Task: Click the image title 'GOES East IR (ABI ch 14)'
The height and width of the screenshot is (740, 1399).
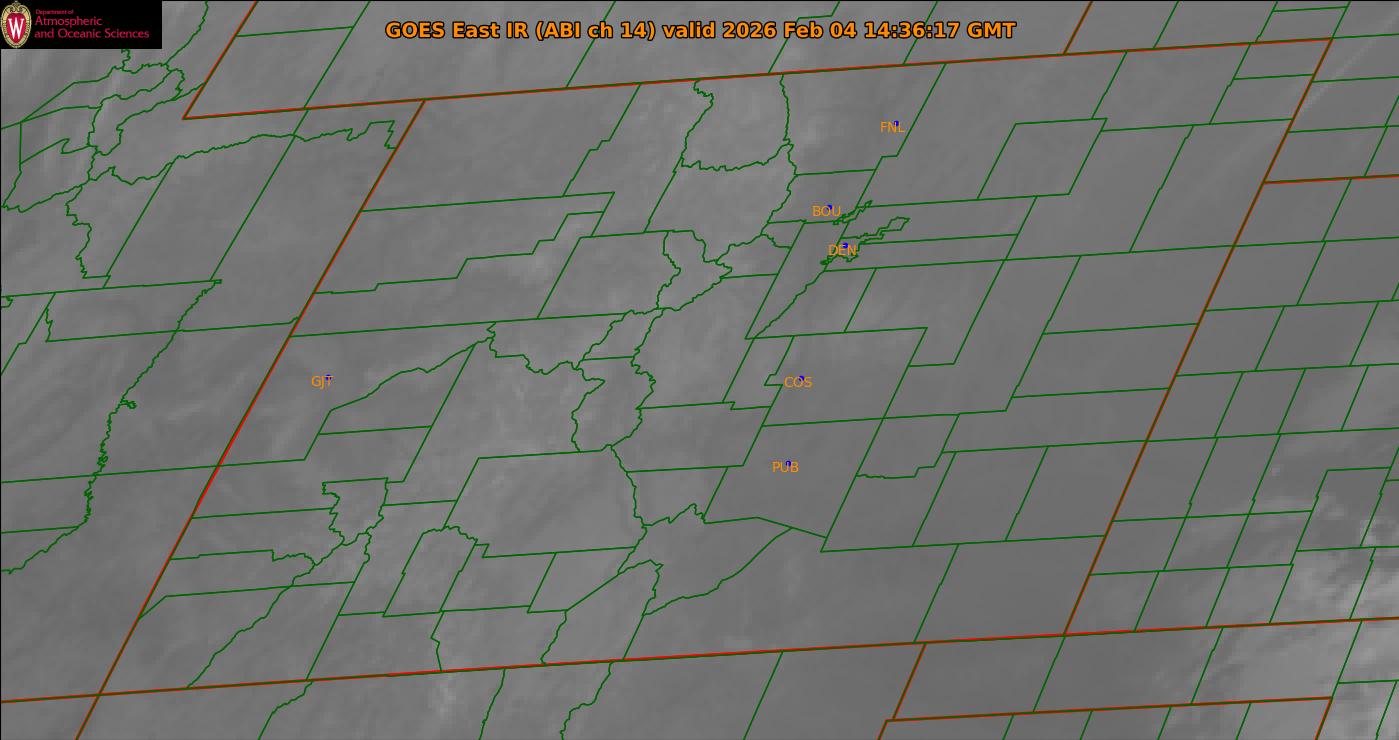Action: pyautogui.click(x=520, y=30)
